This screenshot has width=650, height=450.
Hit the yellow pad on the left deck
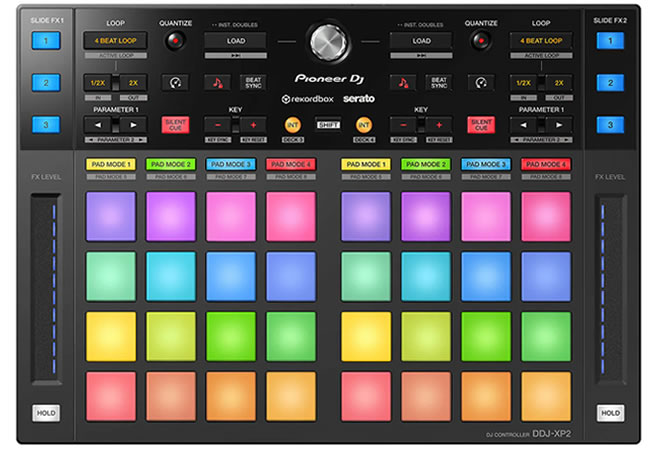tap(111, 336)
